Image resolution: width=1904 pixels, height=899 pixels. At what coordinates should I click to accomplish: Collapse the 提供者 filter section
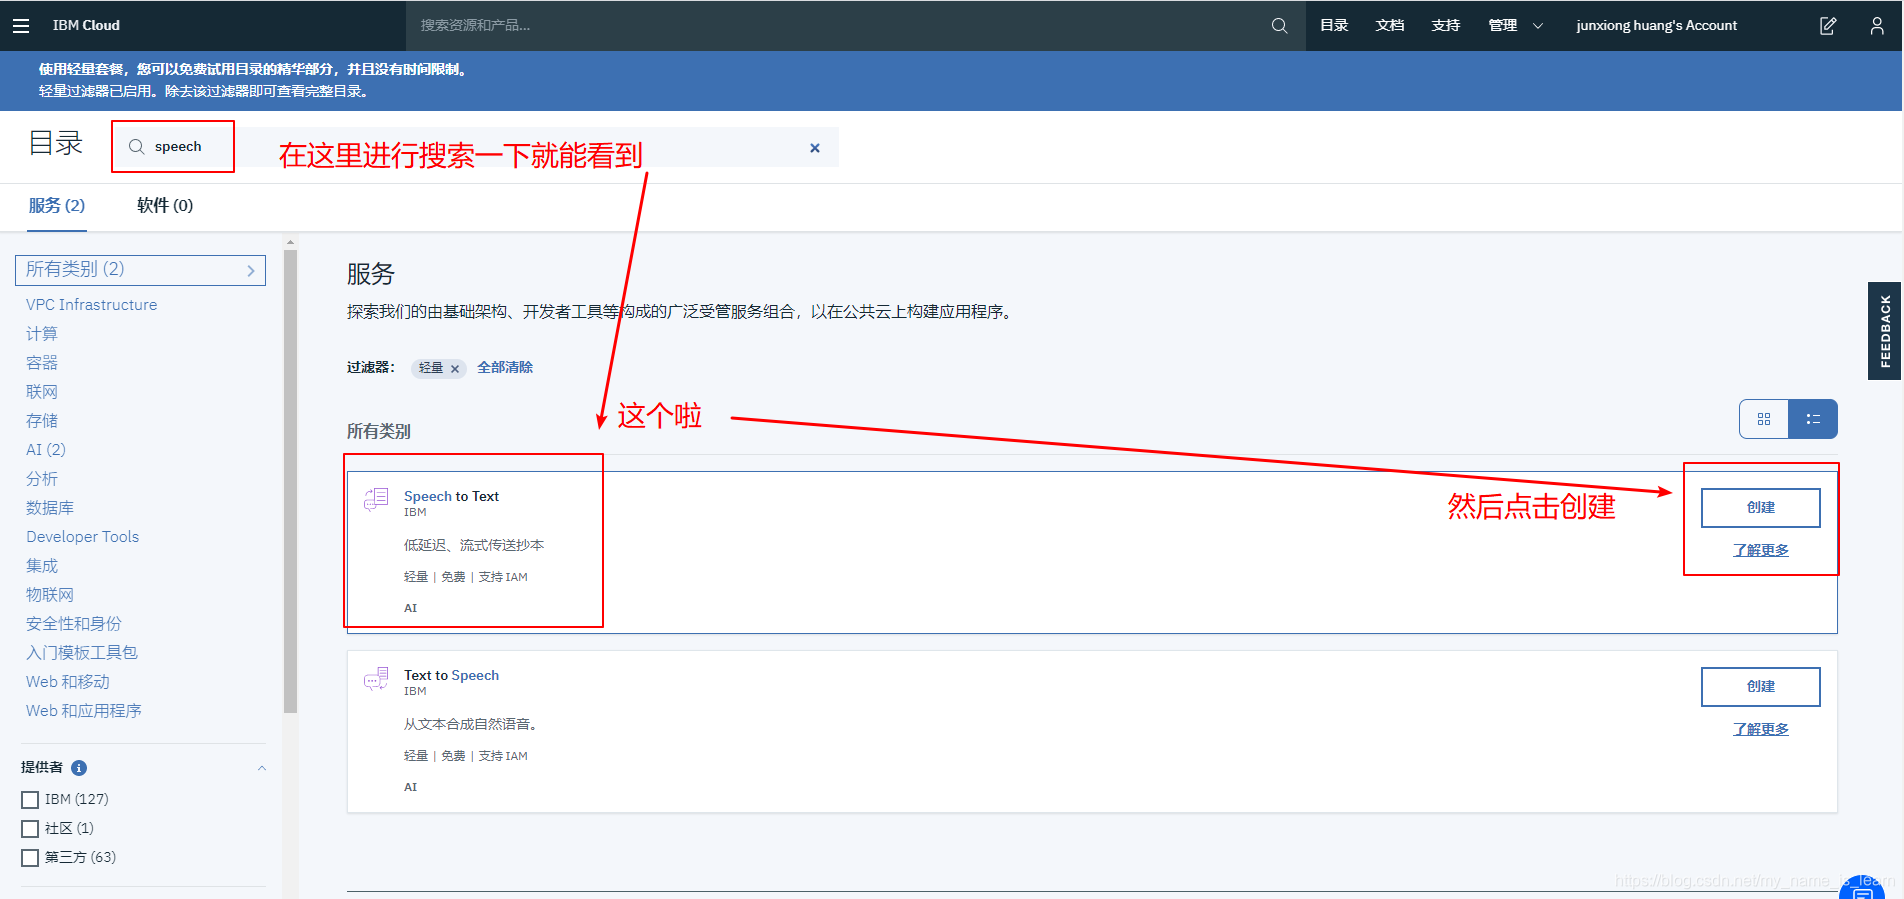(262, 768)
